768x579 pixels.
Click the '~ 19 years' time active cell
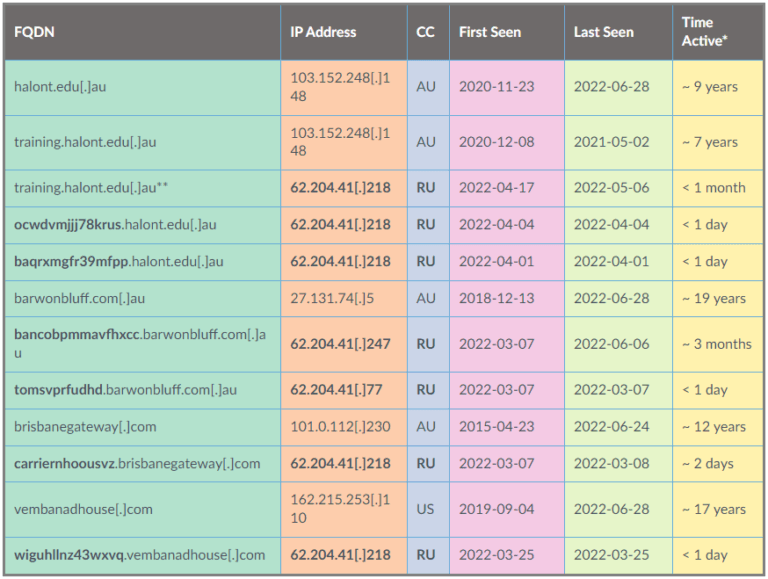click(715, 299)
